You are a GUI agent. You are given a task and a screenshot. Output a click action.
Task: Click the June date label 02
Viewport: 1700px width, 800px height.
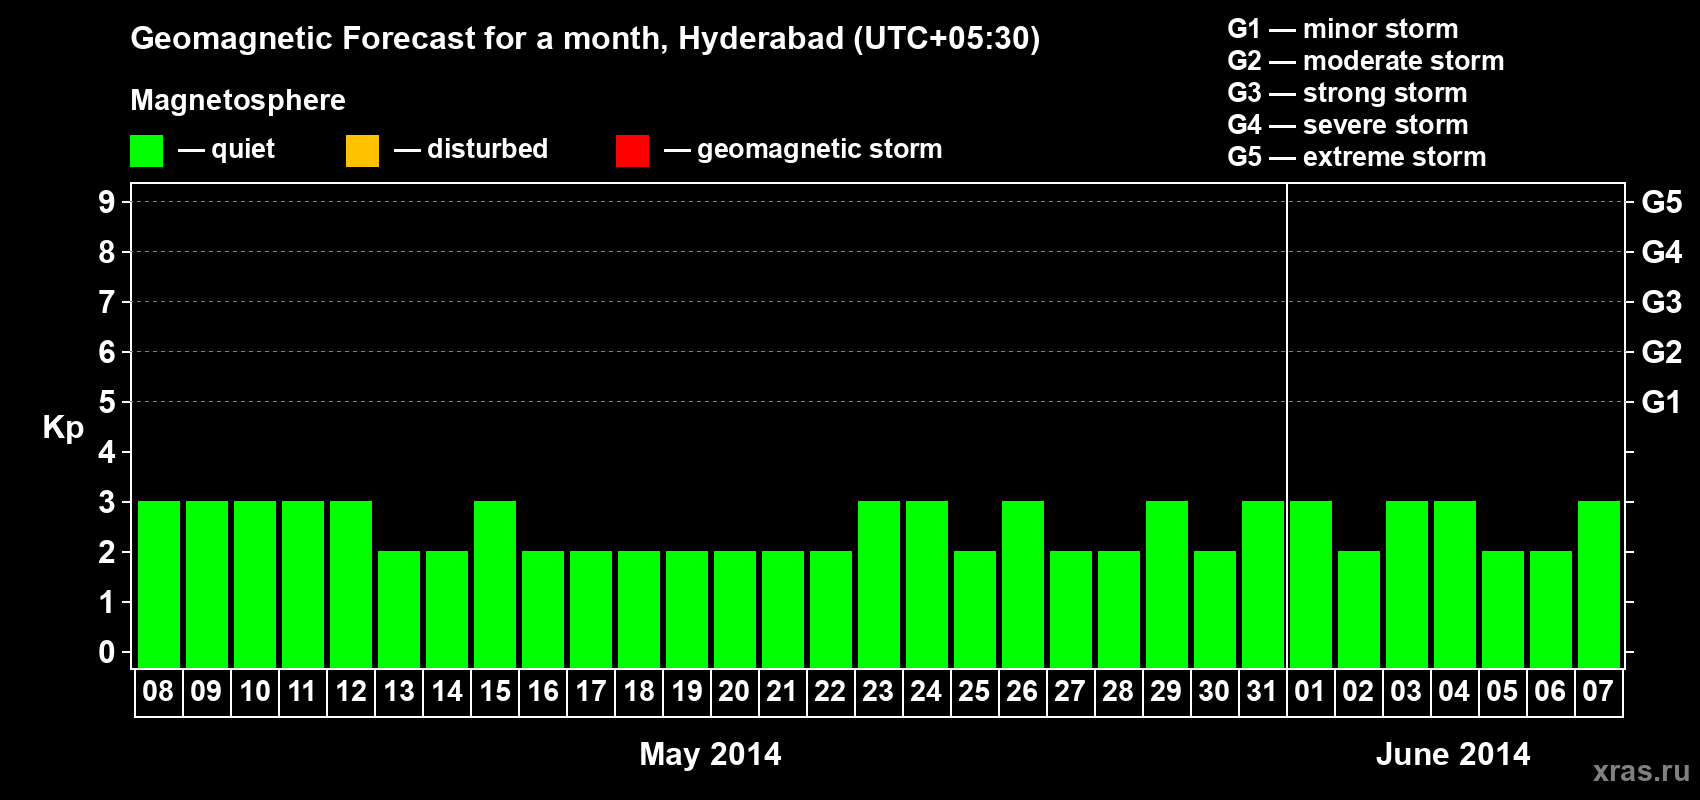(x=1358, y=691)
